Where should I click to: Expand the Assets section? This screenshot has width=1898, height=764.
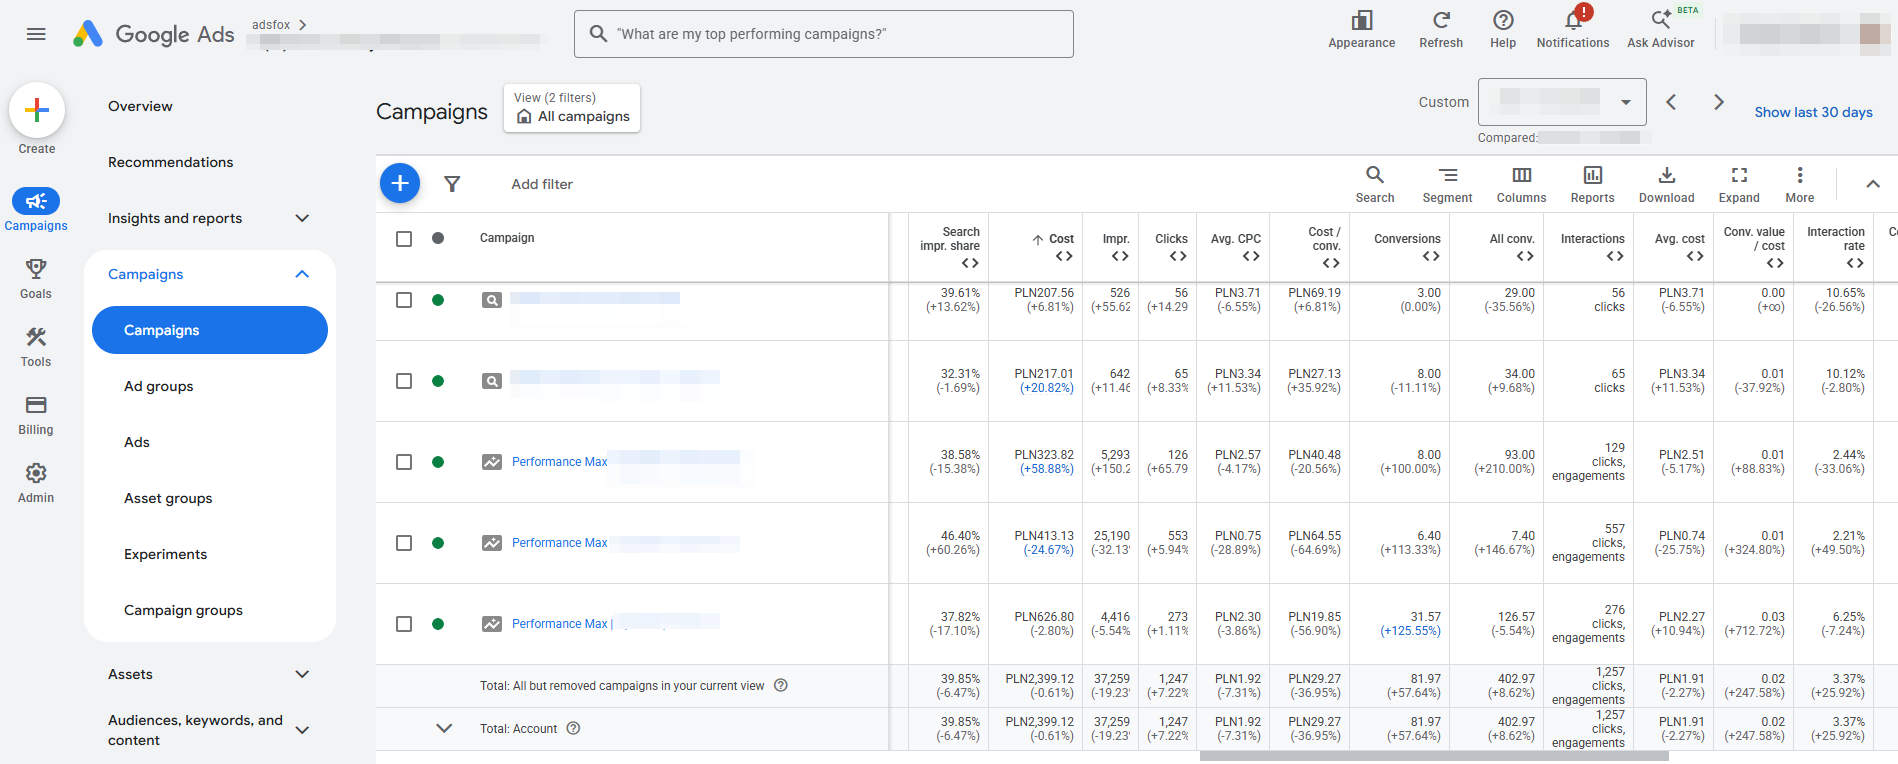(x=302, y=674)
